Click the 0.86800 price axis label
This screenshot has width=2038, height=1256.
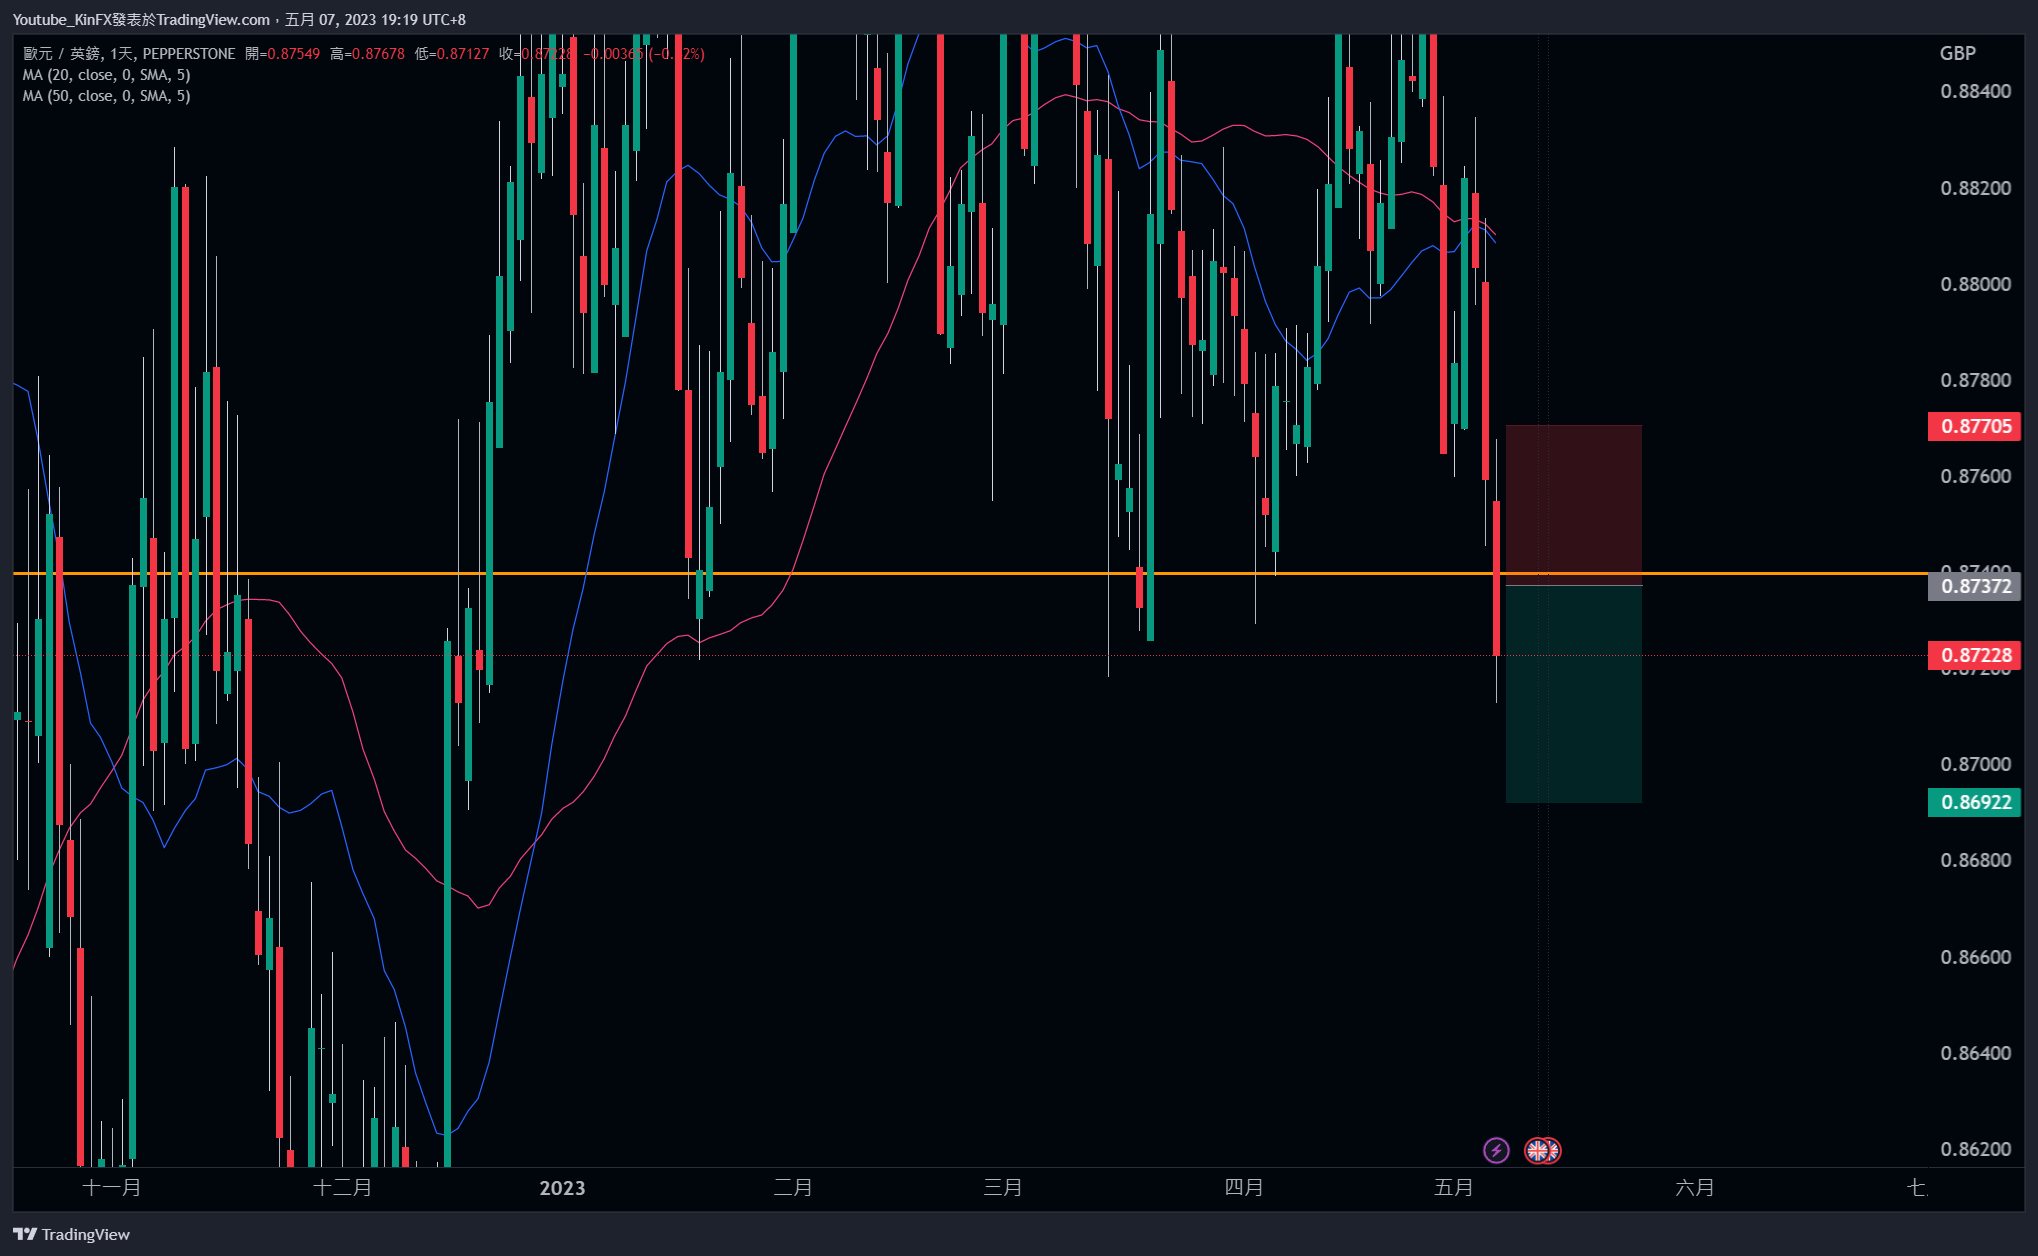tap(1975, 860)
